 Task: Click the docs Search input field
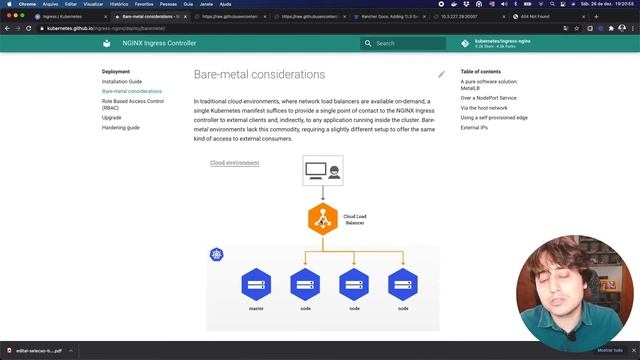(403, 43)
